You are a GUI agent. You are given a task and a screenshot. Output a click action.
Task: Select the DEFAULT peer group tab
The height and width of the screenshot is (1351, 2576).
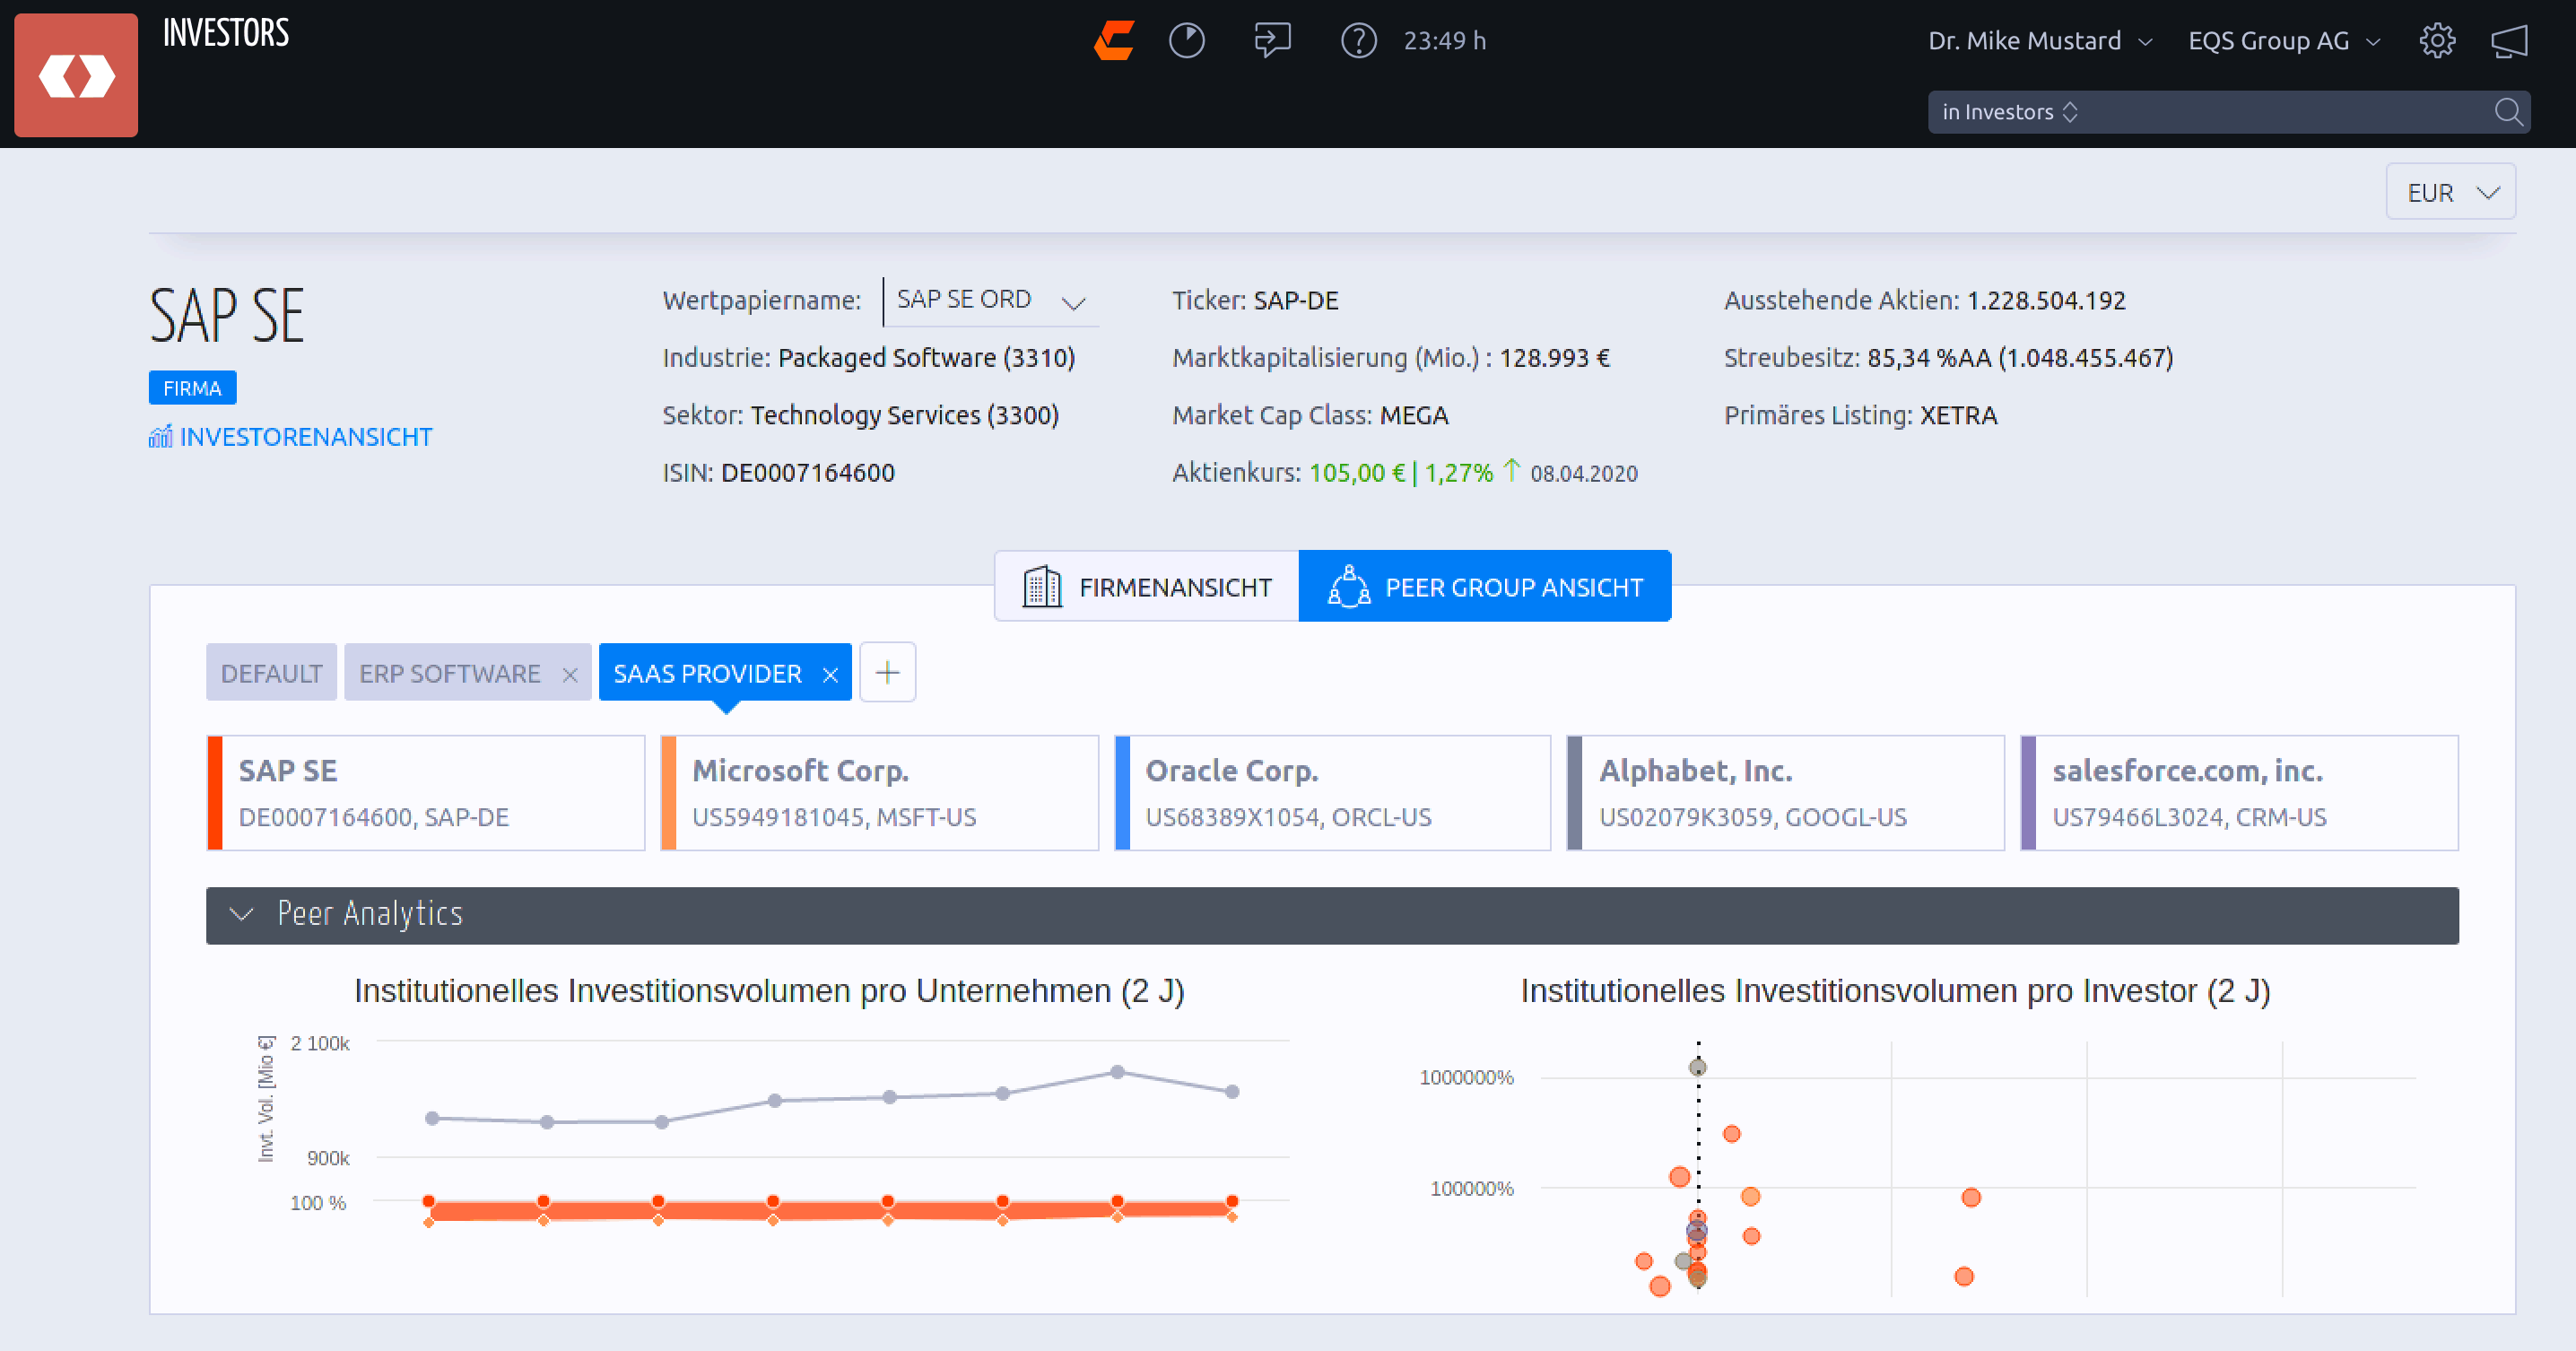coord(271,673)
